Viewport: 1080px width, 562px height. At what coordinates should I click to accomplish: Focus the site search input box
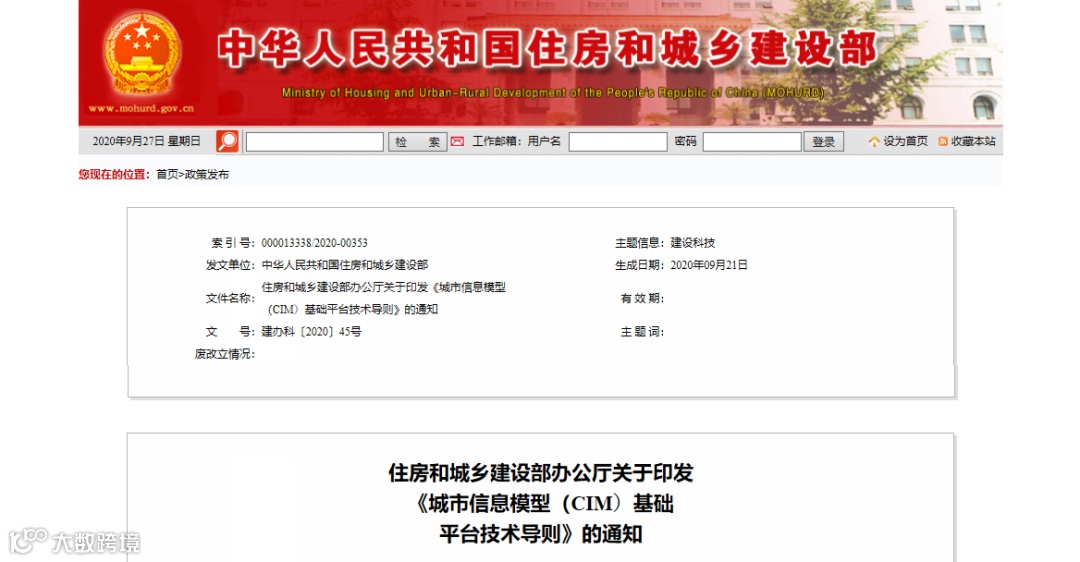pos(315,142)
